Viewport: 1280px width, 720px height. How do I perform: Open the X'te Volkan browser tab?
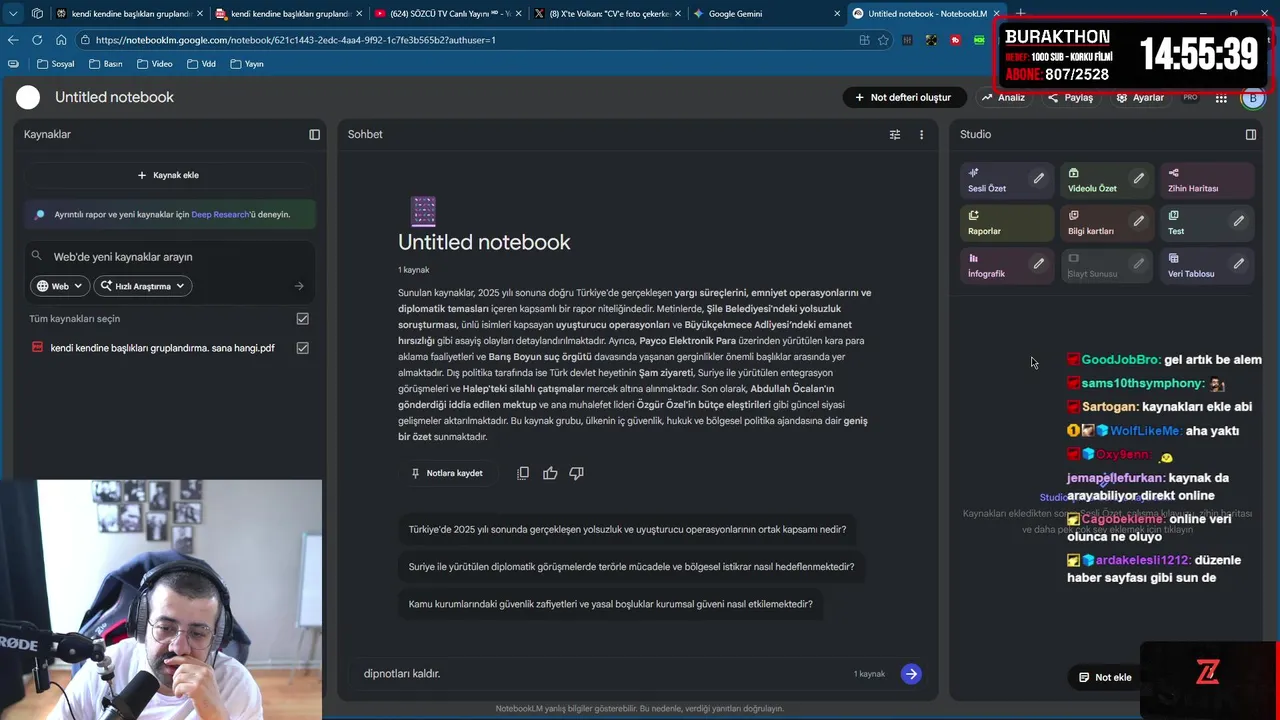point(606,14)
